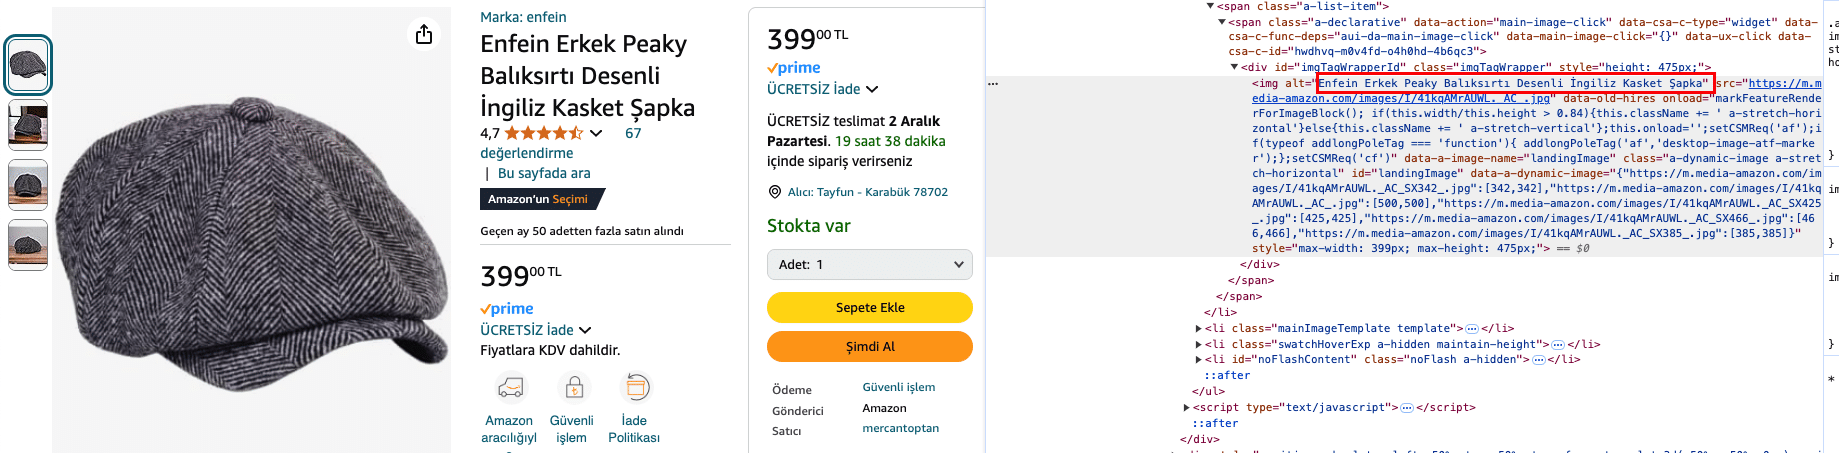The height and width of the screenshot is (453, 1839).
Task: Click the Güvenli işlem lock icon
Action: 573,387
